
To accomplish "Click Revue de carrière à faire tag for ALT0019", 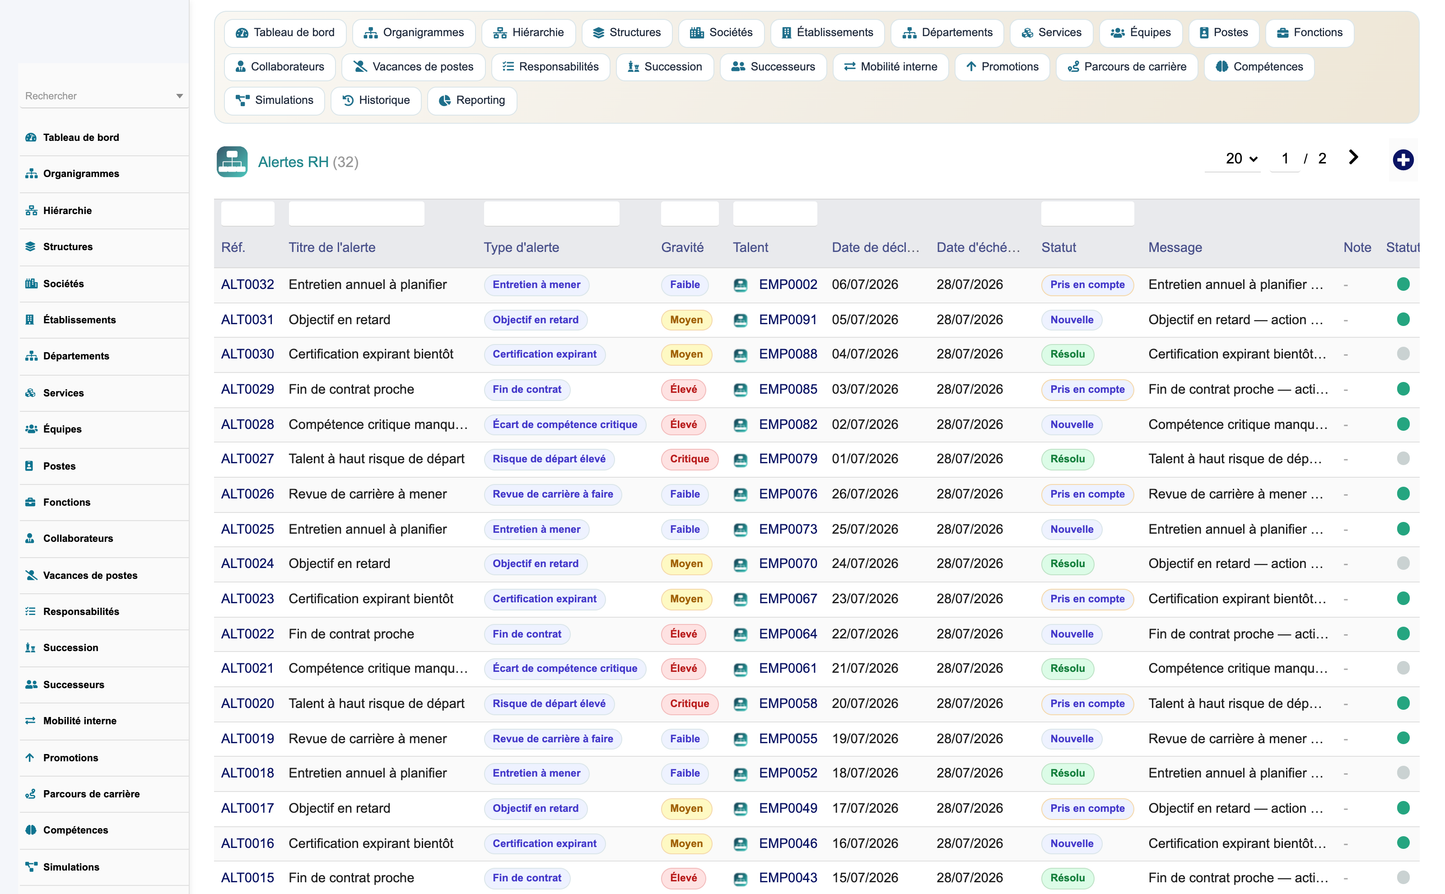I will pos(553,739).
